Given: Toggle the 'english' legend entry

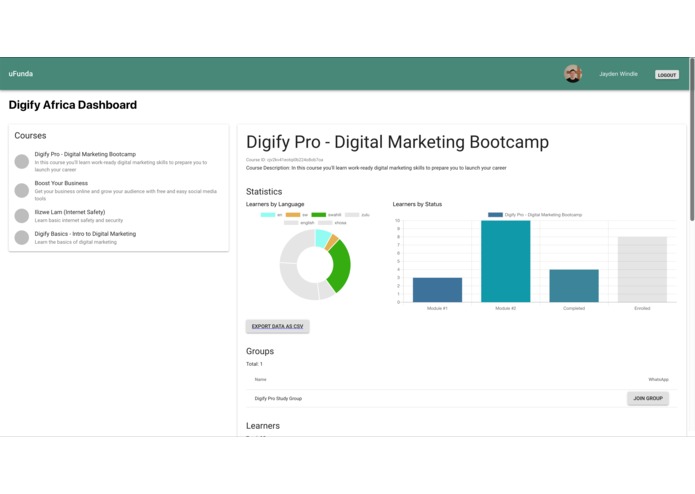Looking at the screenshot, I should tap(299, 223).
